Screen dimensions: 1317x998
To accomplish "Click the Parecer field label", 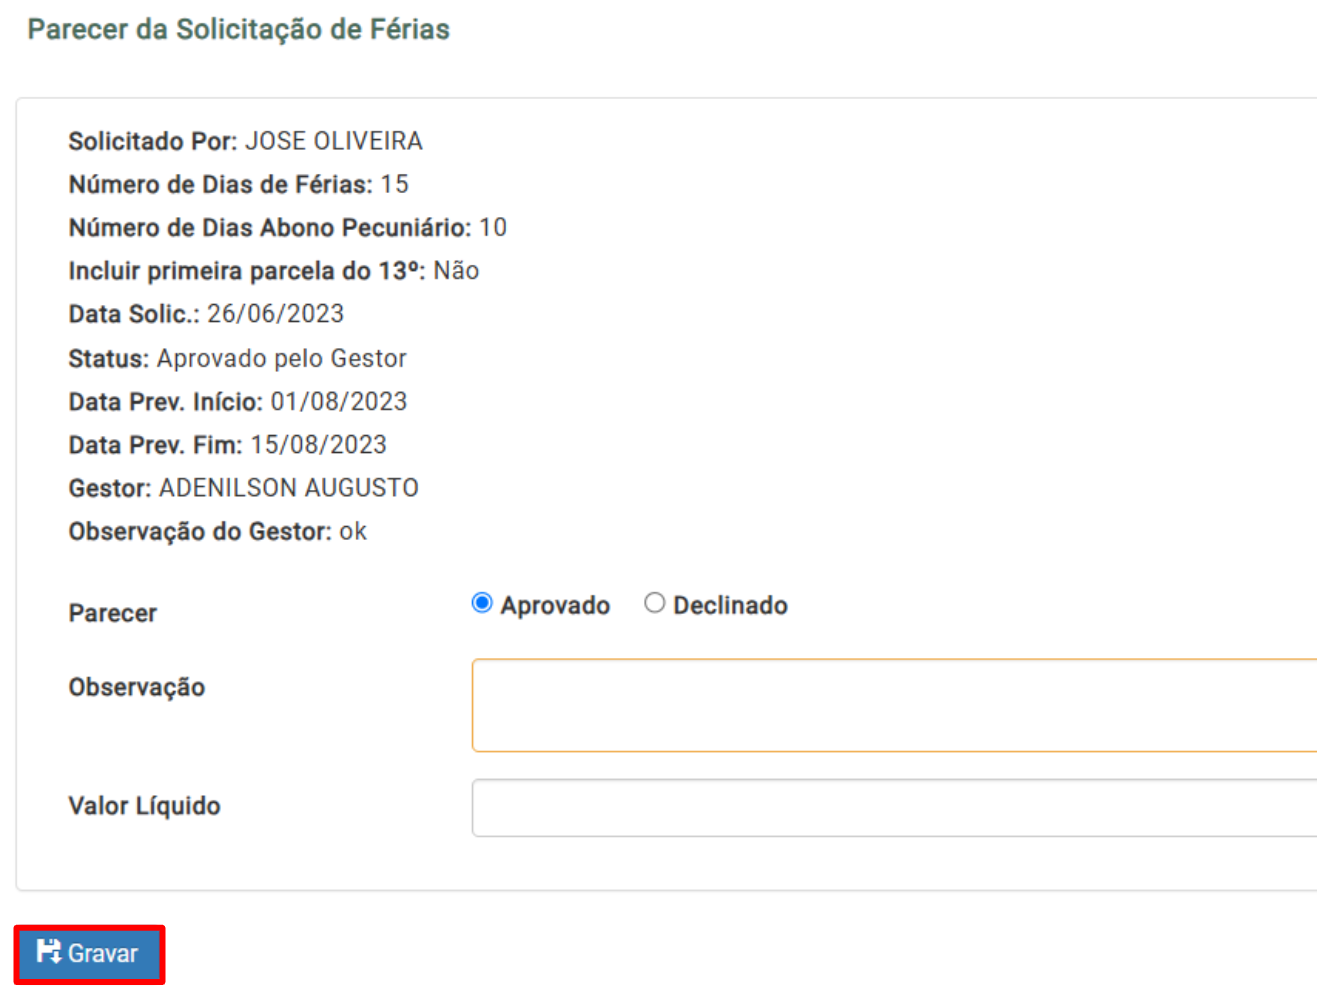I will (113, 613).
